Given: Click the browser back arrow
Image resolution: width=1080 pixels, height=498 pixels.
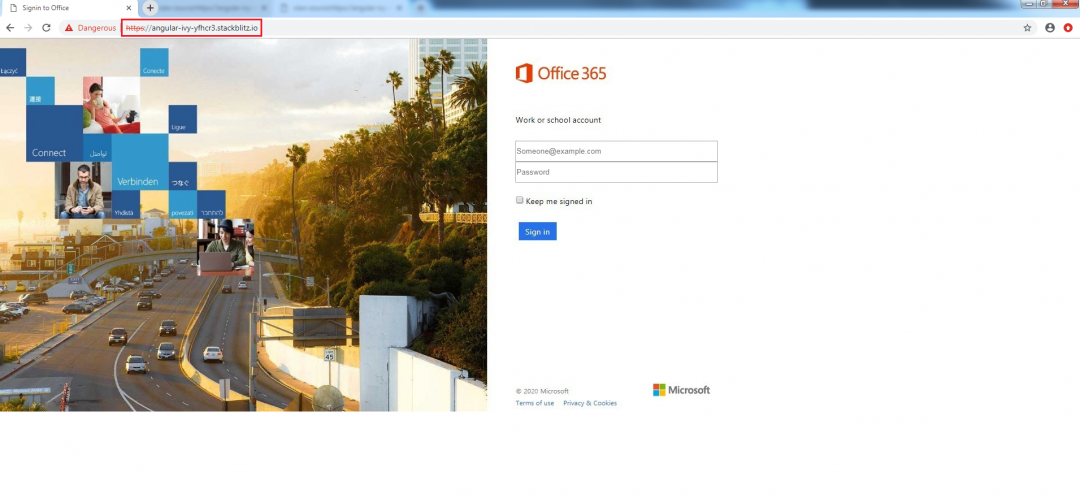Looking at the screenshot, I should click(x=10, y=28).
